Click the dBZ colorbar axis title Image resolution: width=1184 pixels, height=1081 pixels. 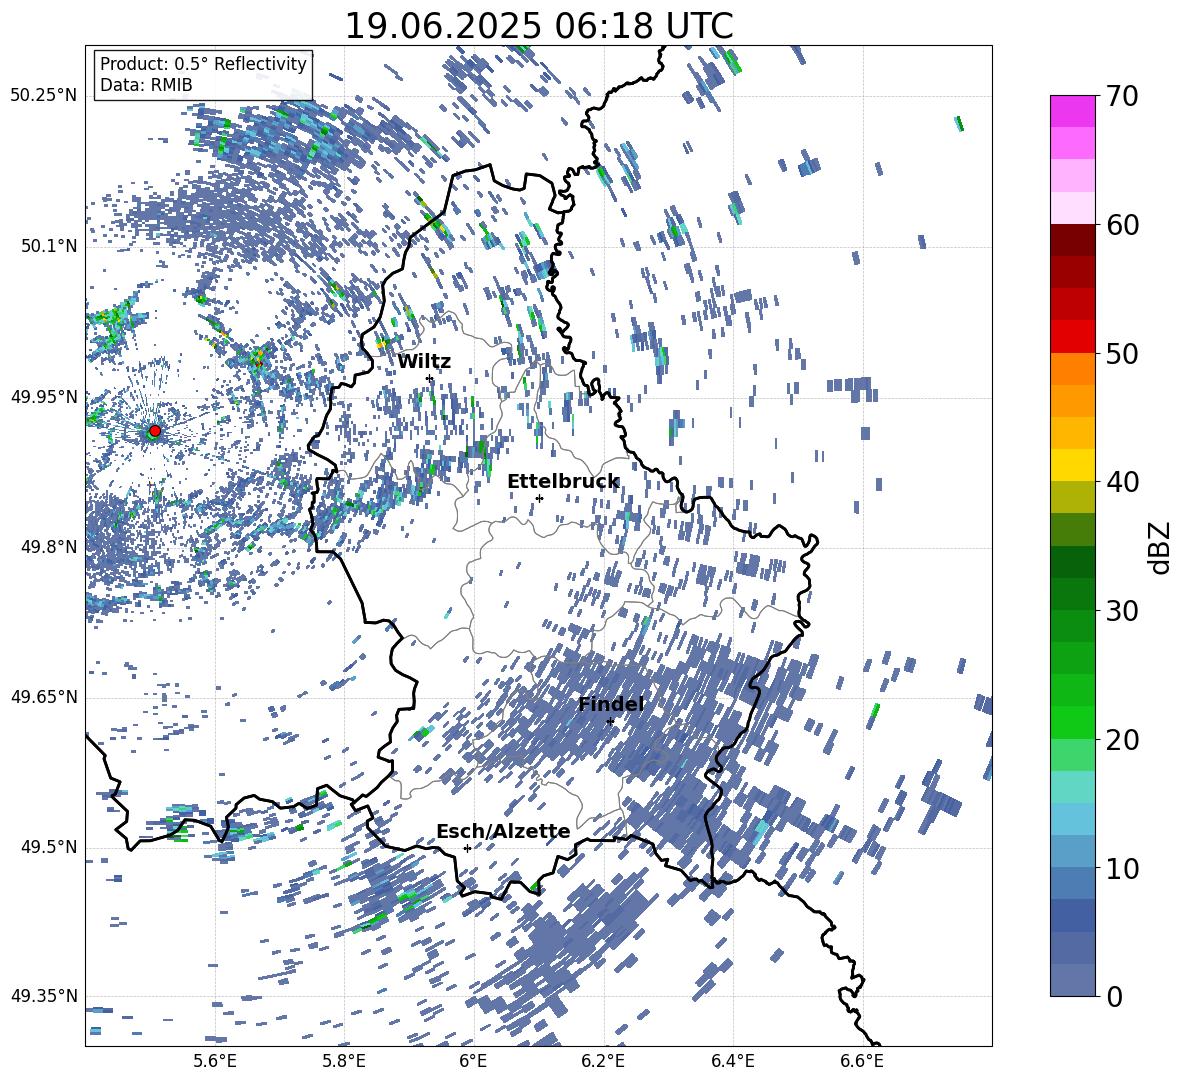tap(1161, 547)
